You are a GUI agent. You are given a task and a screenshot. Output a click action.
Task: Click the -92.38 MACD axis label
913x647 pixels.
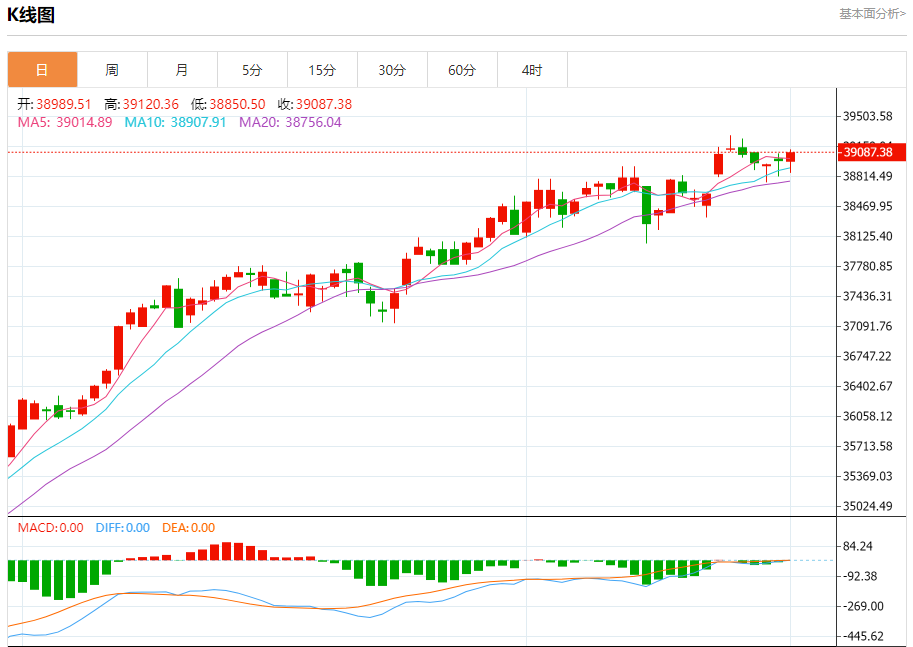(860, 577)
